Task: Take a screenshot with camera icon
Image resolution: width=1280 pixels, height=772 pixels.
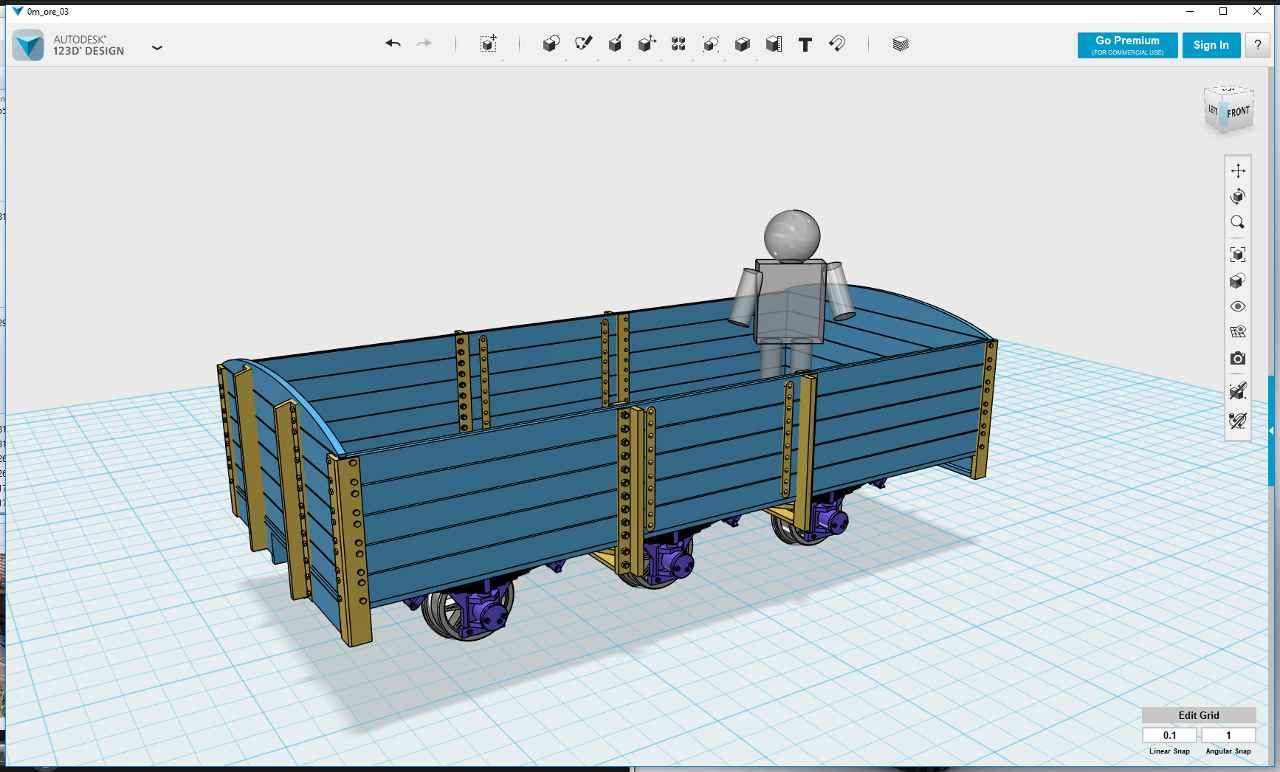Action: click(x=1238, y=358)
